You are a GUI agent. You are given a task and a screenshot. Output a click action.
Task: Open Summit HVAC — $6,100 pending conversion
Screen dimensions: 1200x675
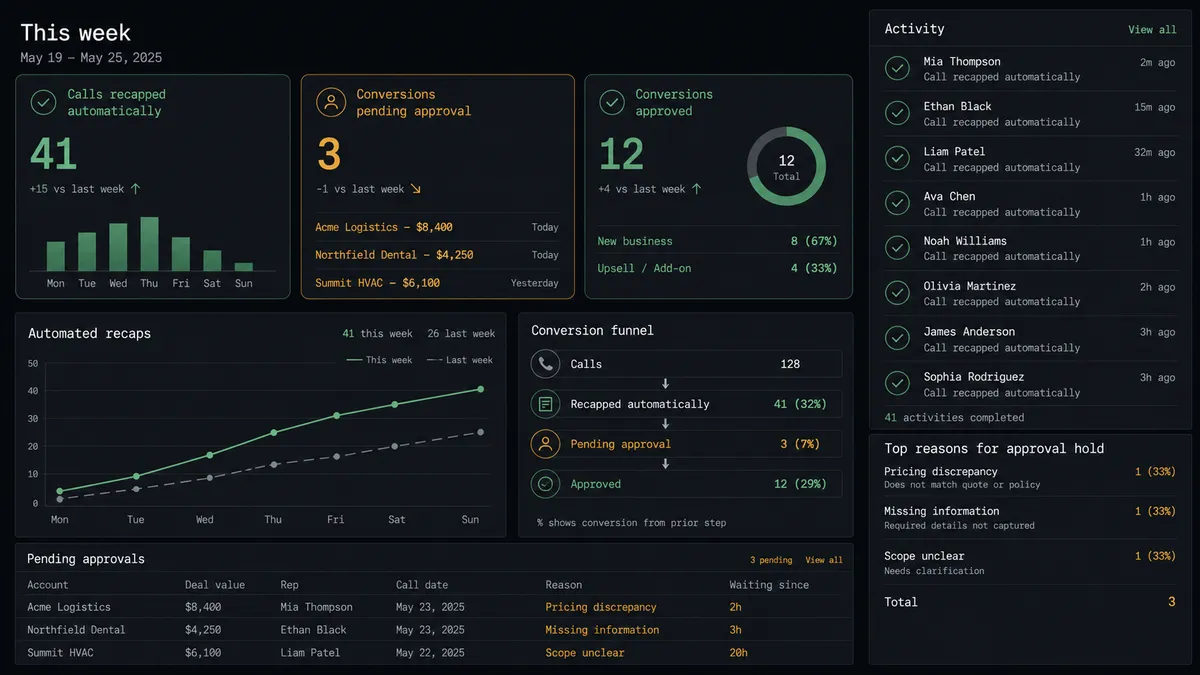point(437,283)
